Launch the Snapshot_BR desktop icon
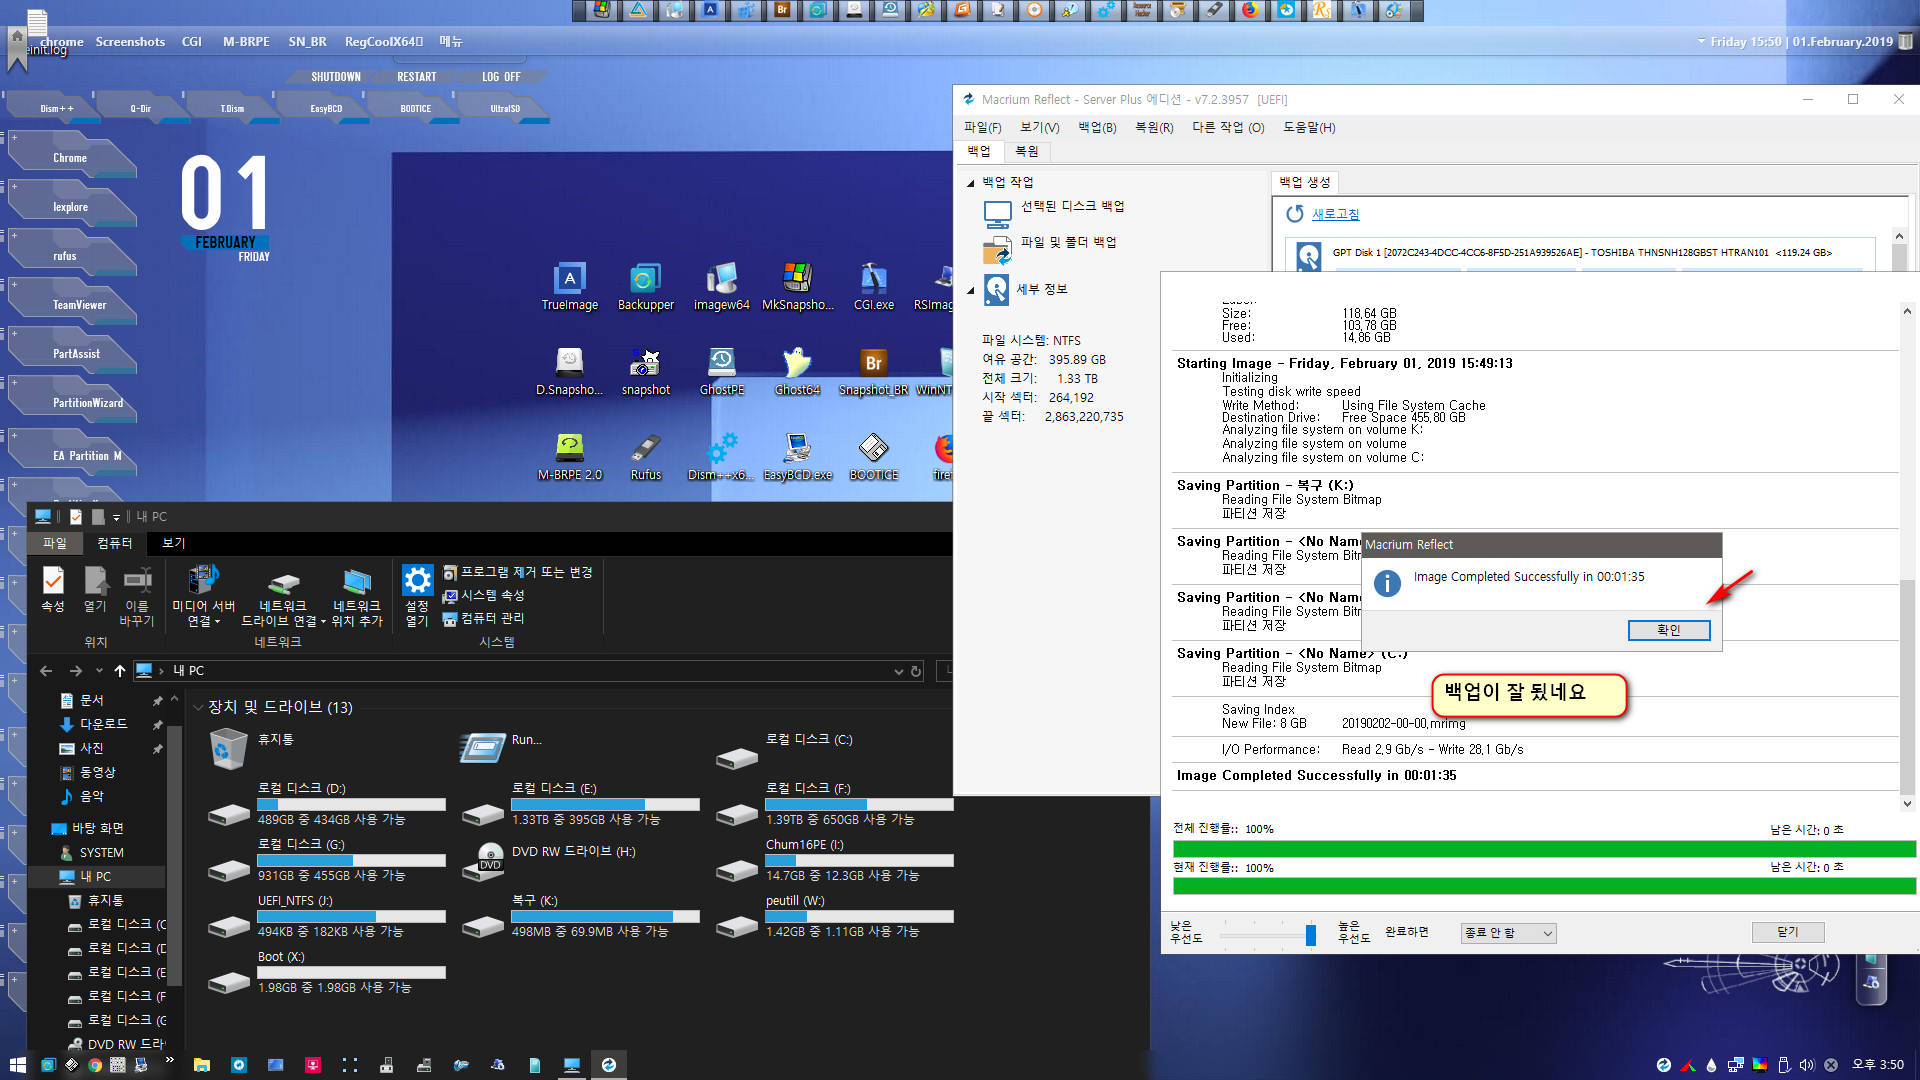This screenshot has height=1080, width=1920. [x=873, y=371]
